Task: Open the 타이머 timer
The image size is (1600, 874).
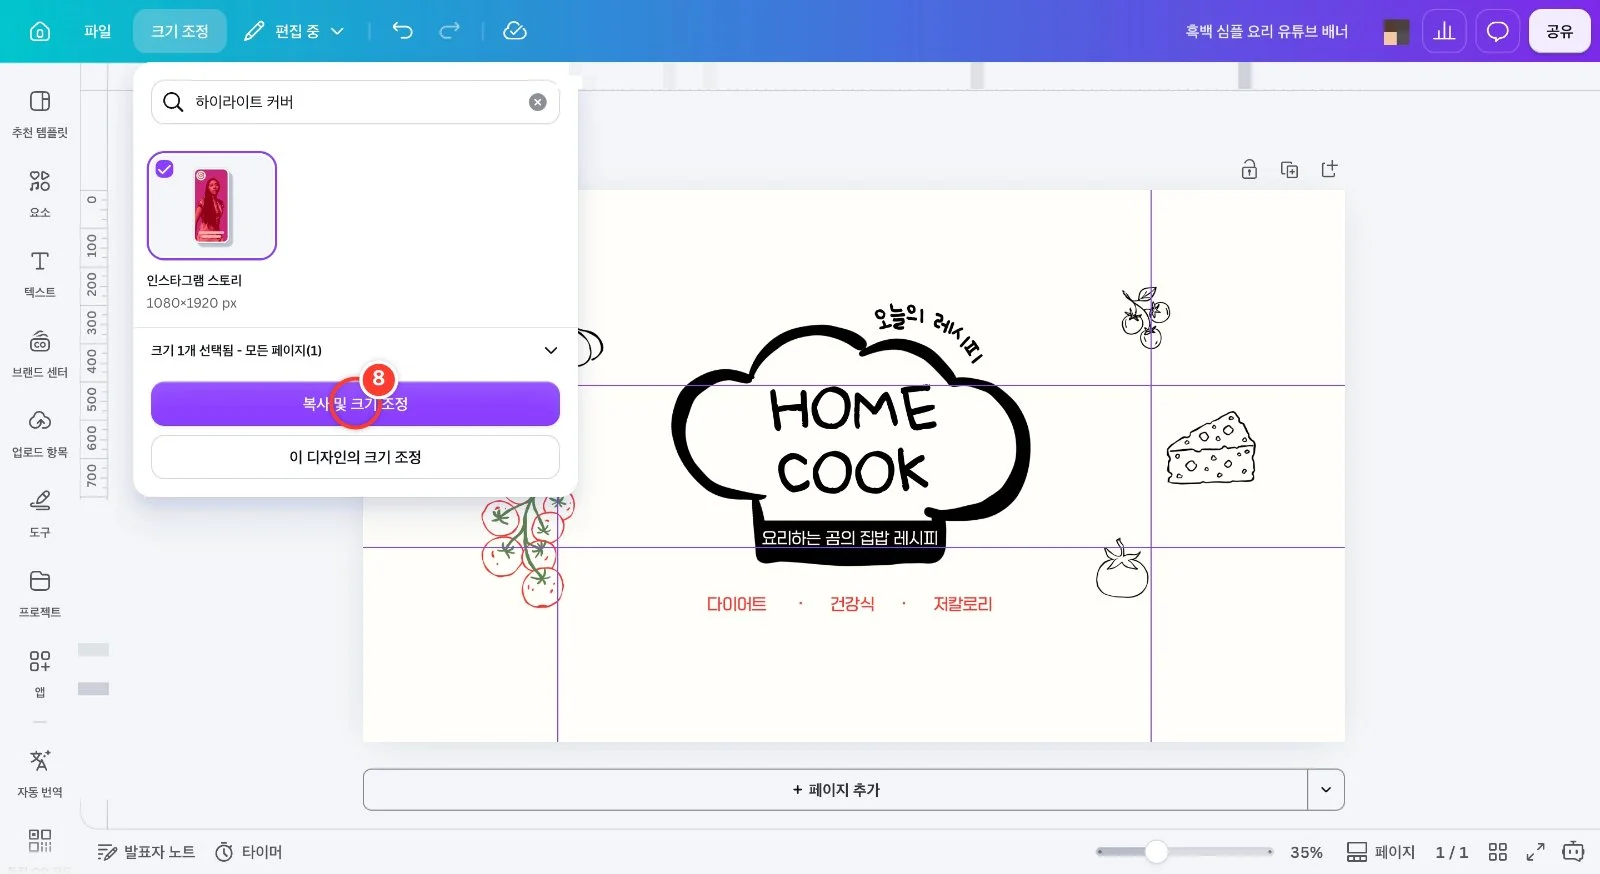Action: (249, 852)
